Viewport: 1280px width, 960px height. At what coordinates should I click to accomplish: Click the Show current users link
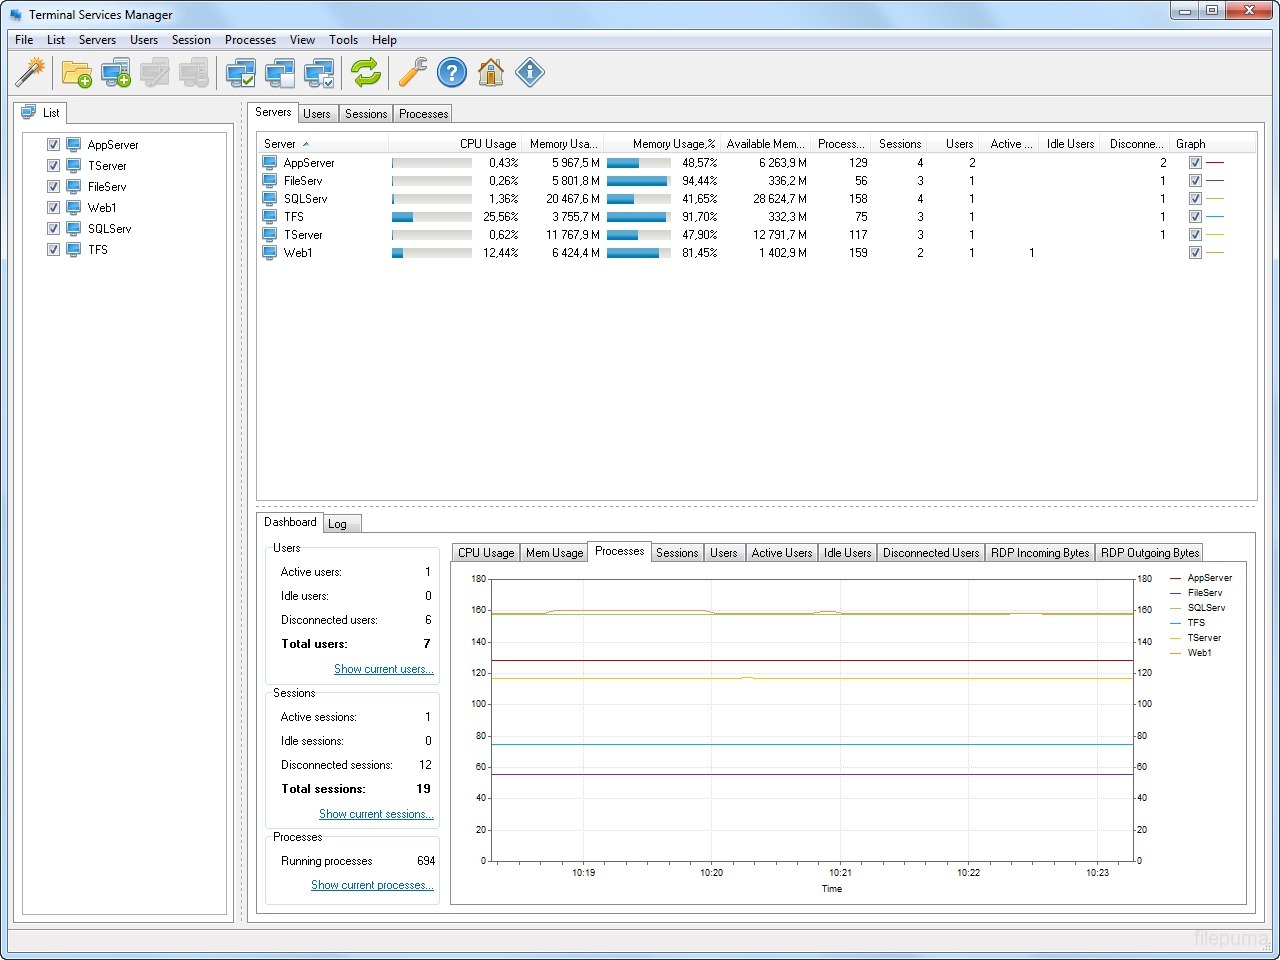click(383, 669)
